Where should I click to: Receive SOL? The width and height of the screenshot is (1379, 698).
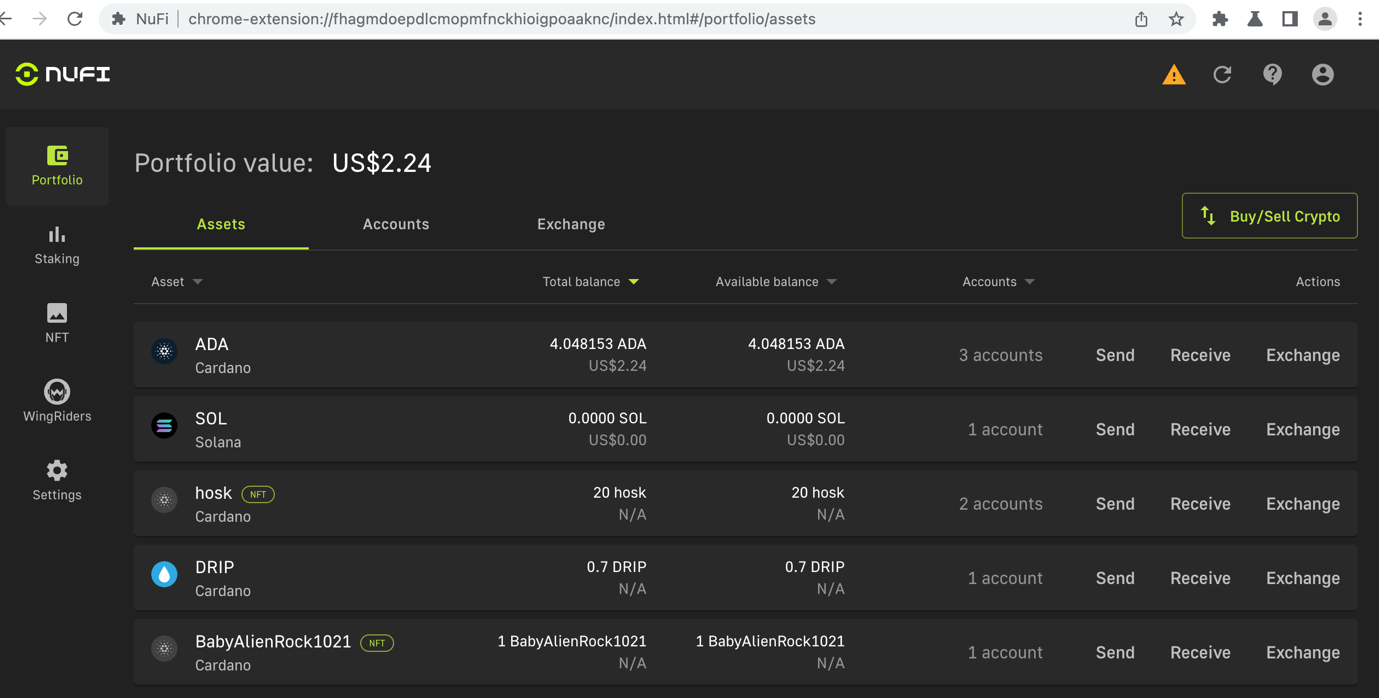click(x=1200, y=429)
